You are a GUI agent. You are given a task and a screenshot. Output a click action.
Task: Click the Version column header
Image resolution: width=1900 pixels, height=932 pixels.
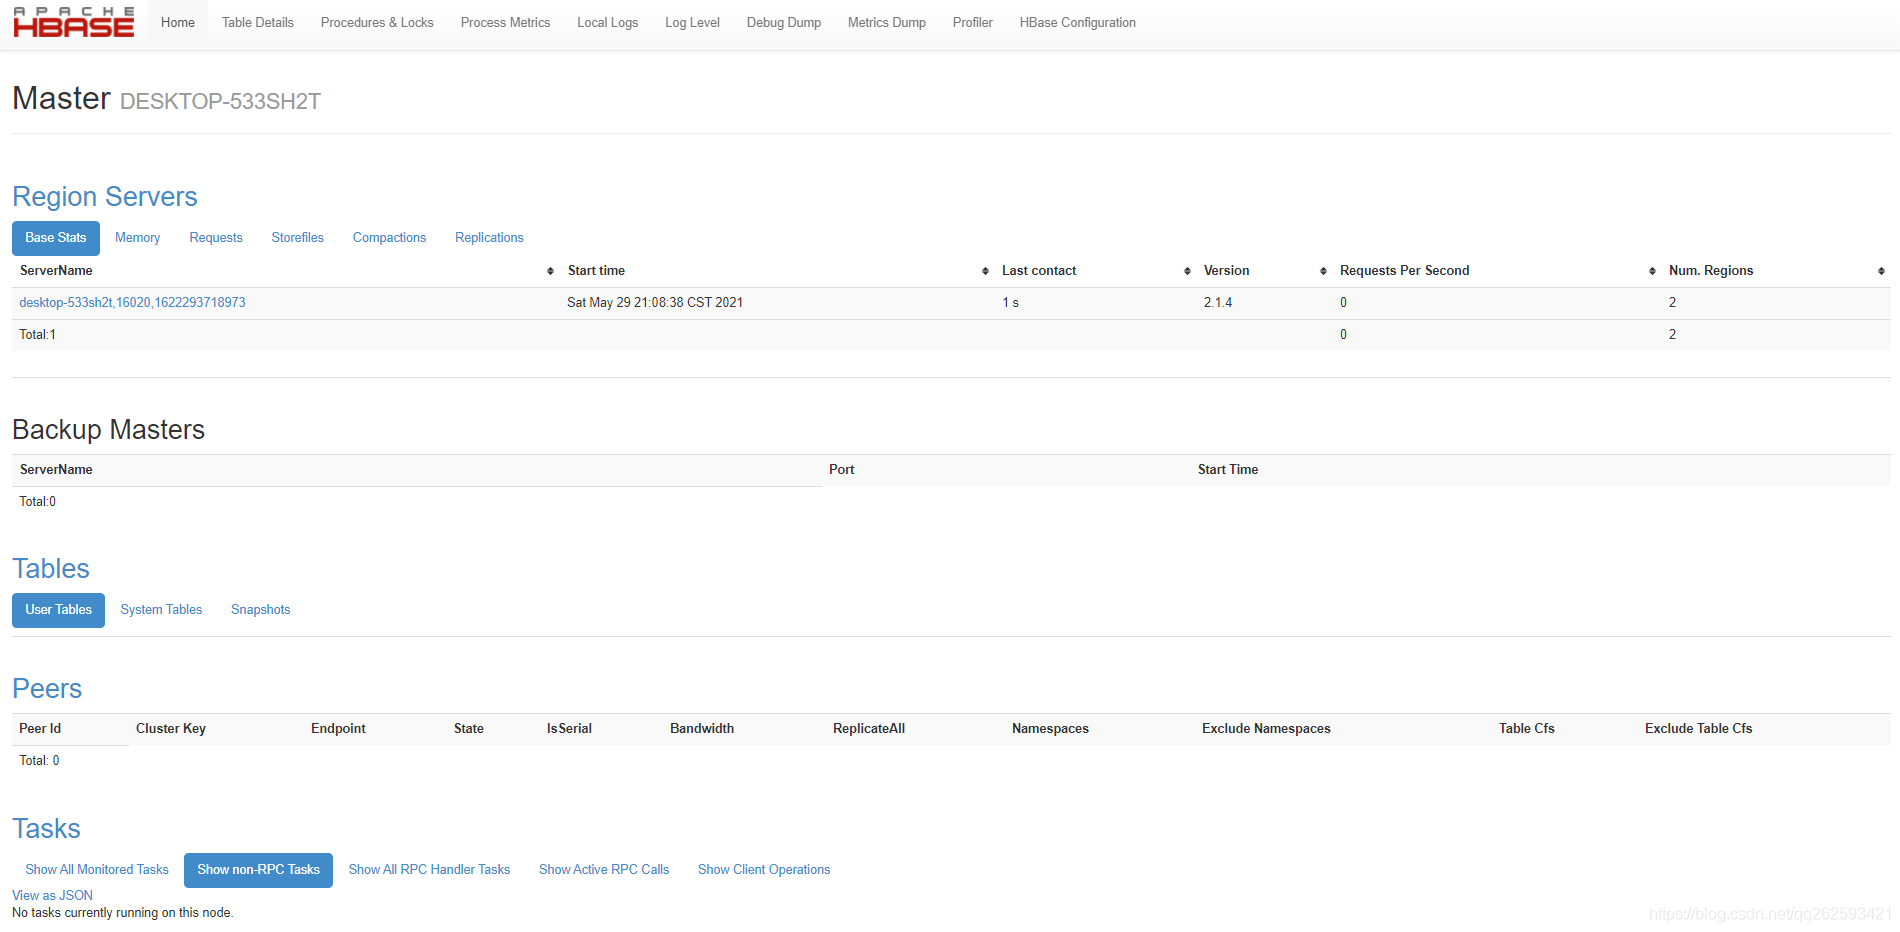(x=1226, y=271)
